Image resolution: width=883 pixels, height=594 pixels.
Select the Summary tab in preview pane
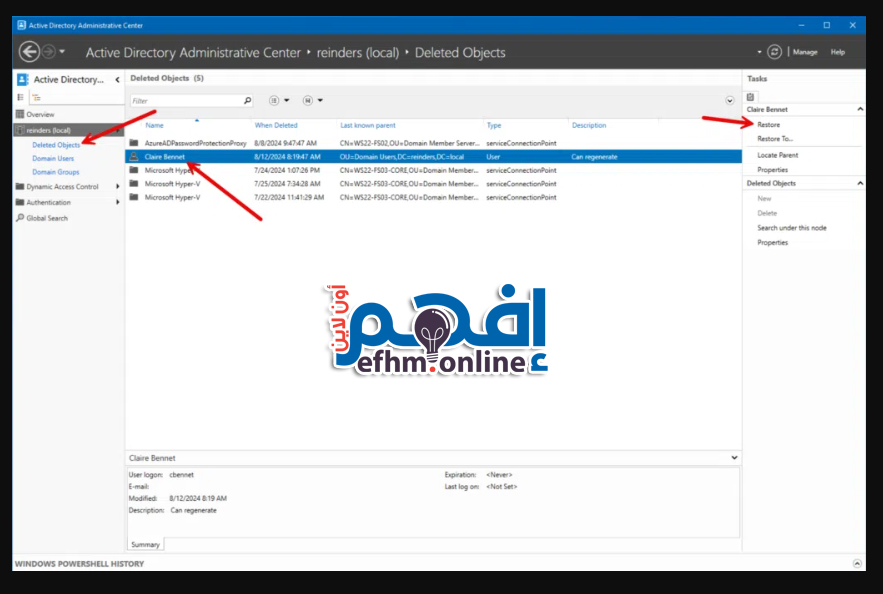point(145,545)
